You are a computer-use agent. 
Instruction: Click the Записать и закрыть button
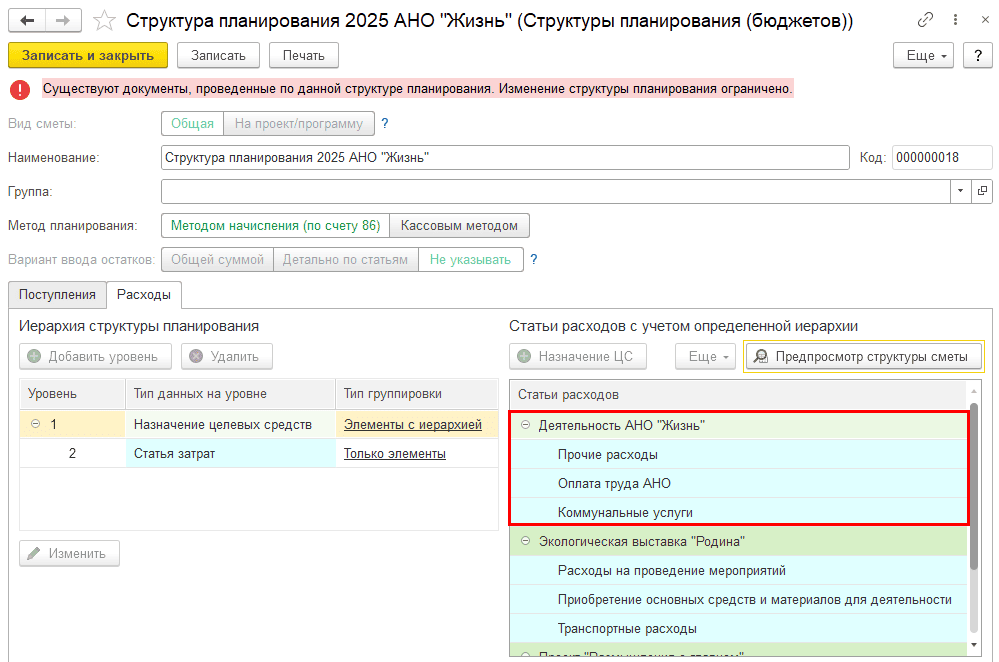point(88,55)
